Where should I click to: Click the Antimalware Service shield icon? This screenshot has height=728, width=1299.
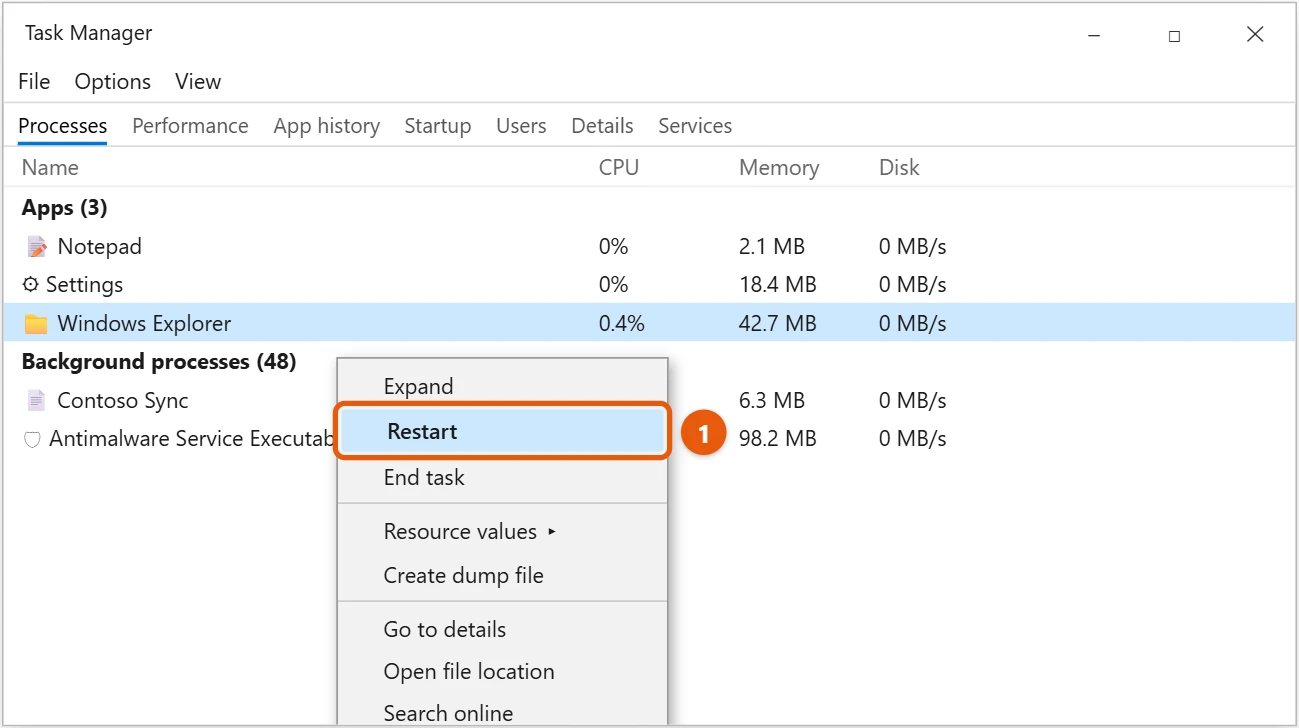point(32,439)
